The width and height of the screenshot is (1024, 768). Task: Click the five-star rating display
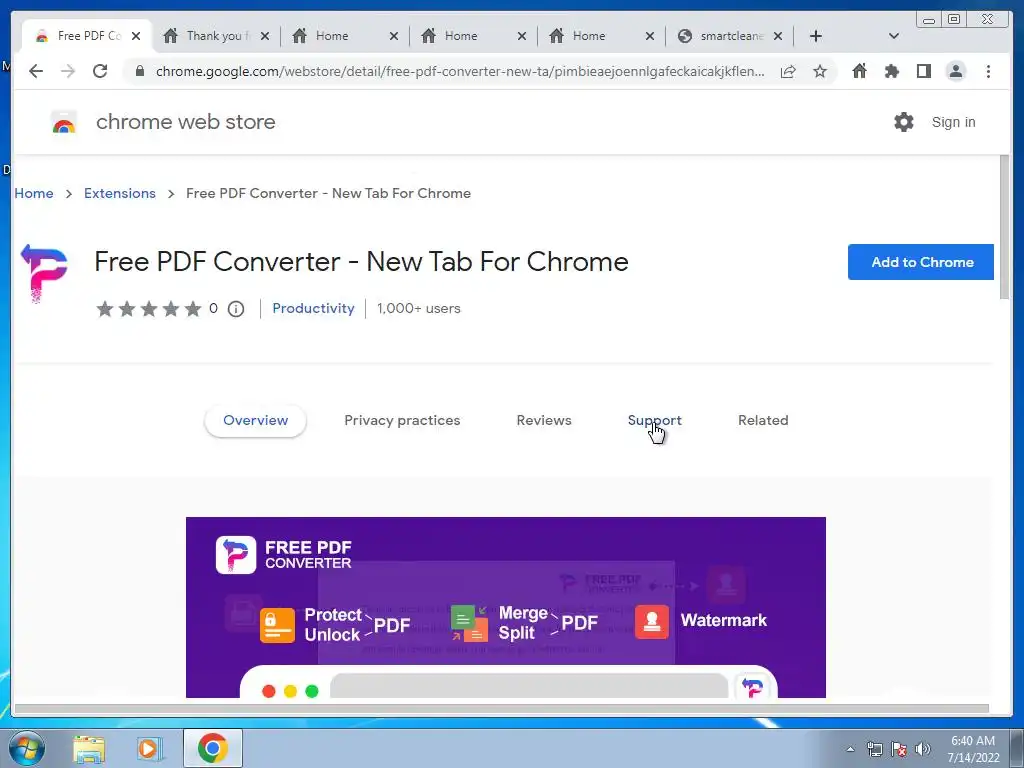(x=149, y=309)
